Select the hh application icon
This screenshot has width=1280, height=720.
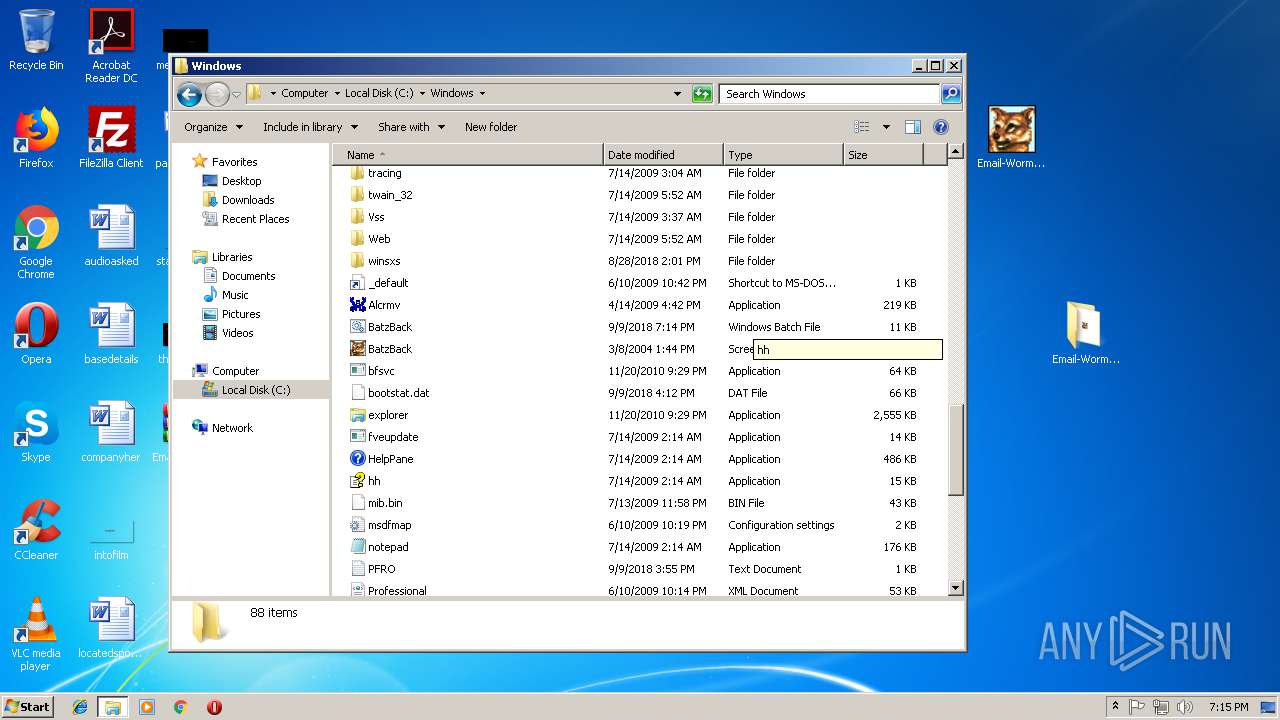click(358, 481)
